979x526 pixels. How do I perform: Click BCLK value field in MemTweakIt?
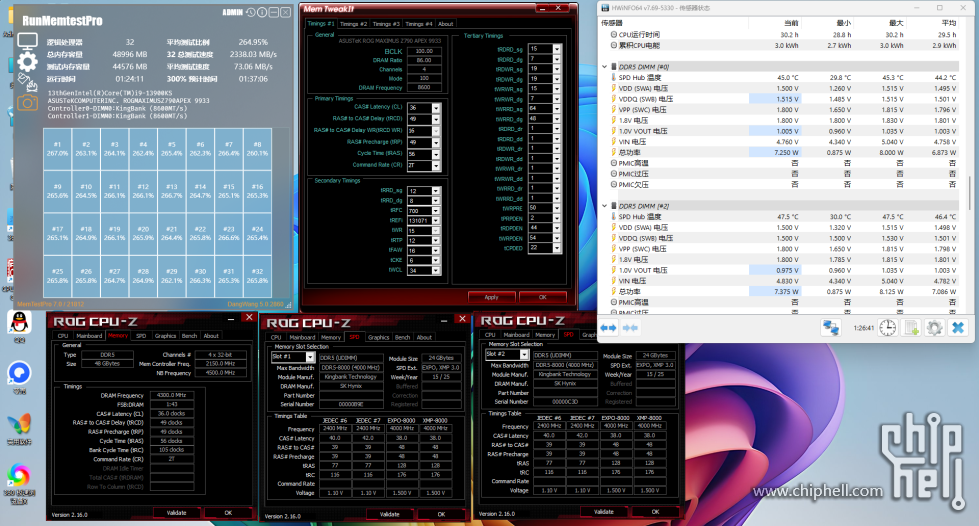point(424,51)
